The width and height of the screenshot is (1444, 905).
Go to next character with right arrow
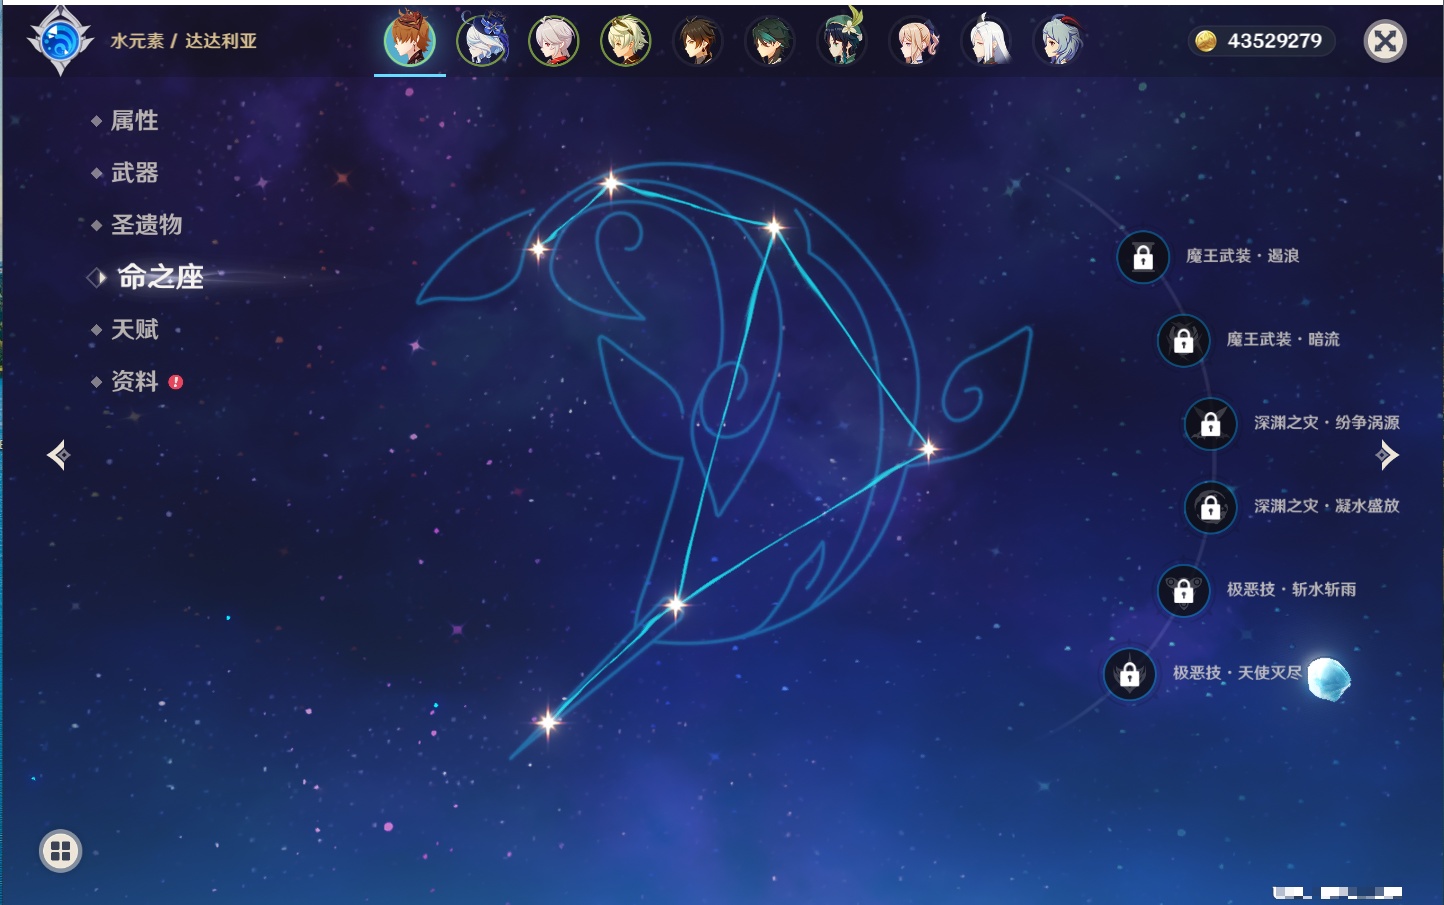click(1387, 455)
